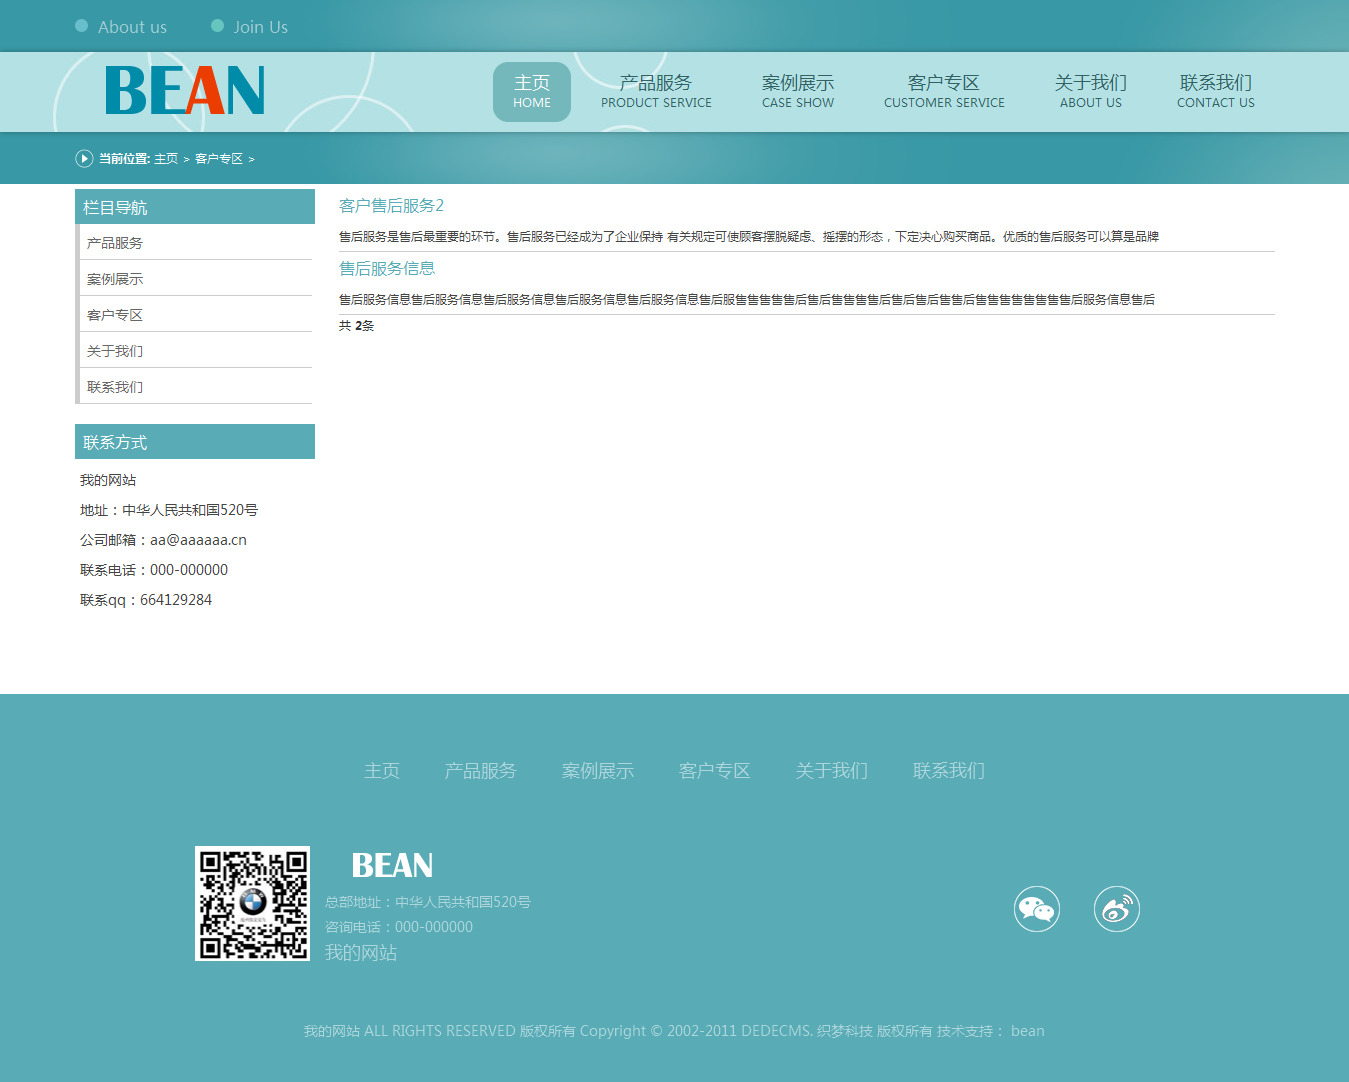This screenshot has height=1082, width=1349.
Task: Click the BEAN logo in header
Action: pyautogui.click(x=185, y=91)
